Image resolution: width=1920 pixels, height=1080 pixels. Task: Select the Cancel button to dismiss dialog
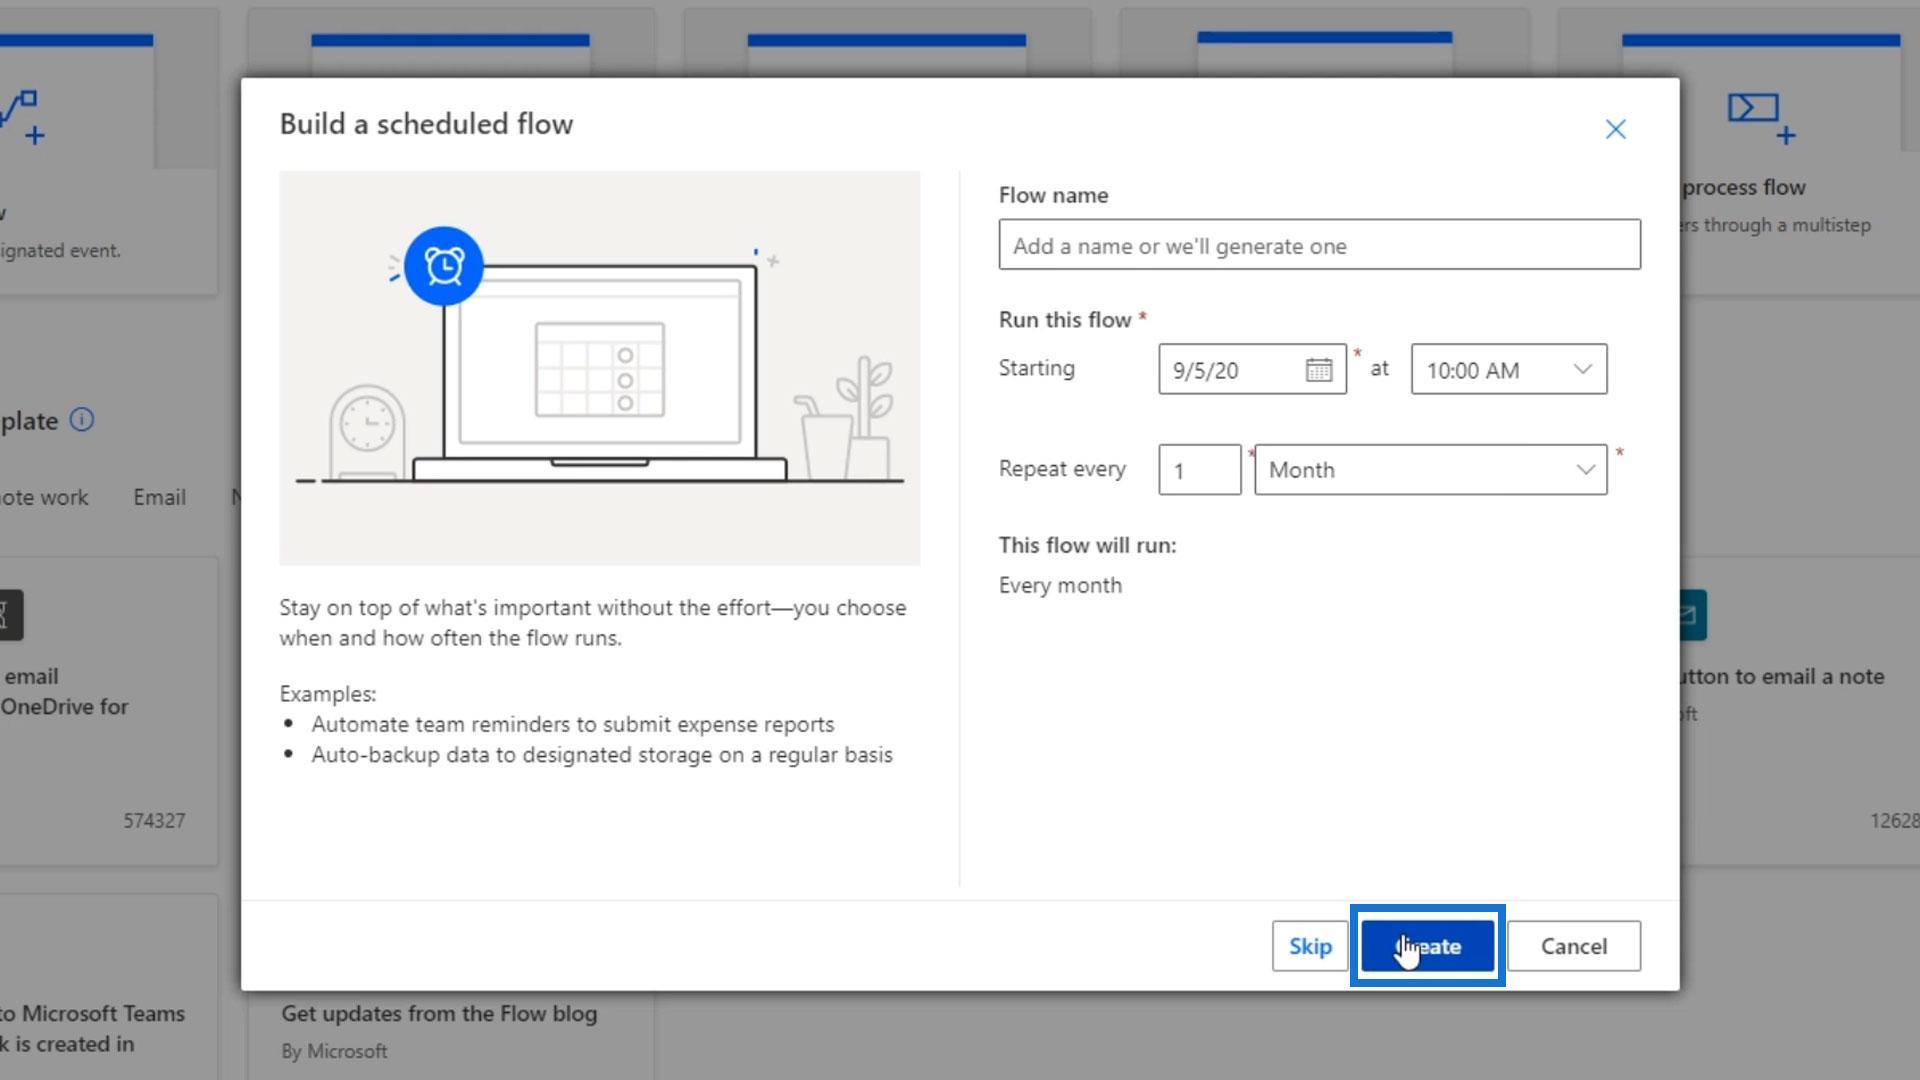(1573, 945)
